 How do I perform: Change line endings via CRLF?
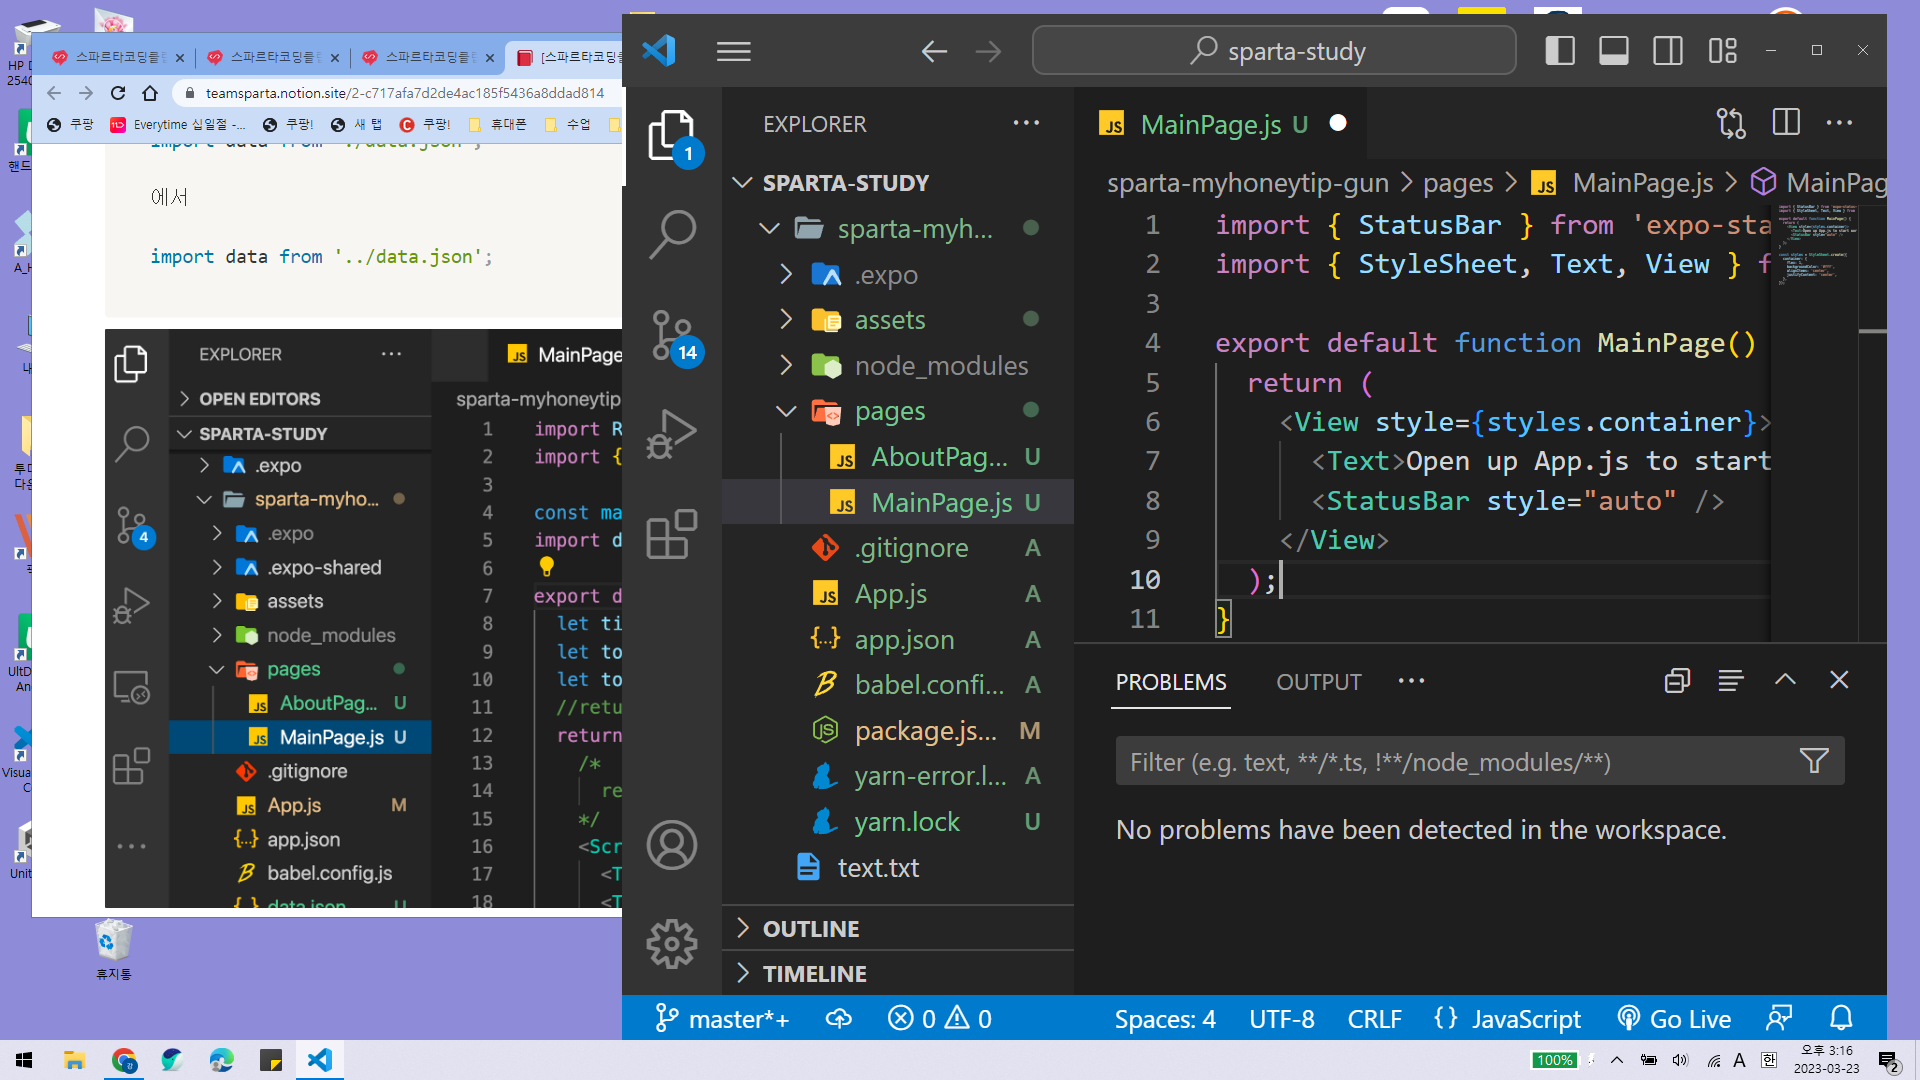coord(1374,1019)
